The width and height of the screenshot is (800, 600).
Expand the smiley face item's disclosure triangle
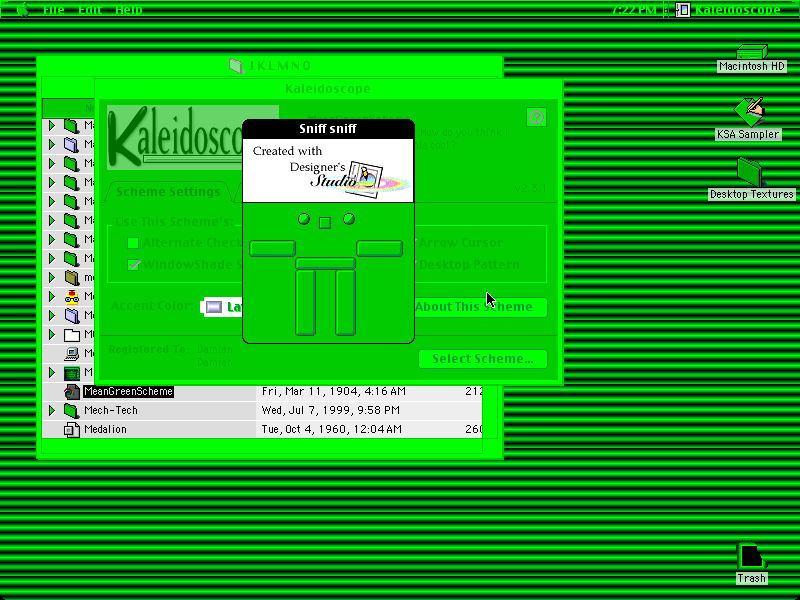coord(52,296)
